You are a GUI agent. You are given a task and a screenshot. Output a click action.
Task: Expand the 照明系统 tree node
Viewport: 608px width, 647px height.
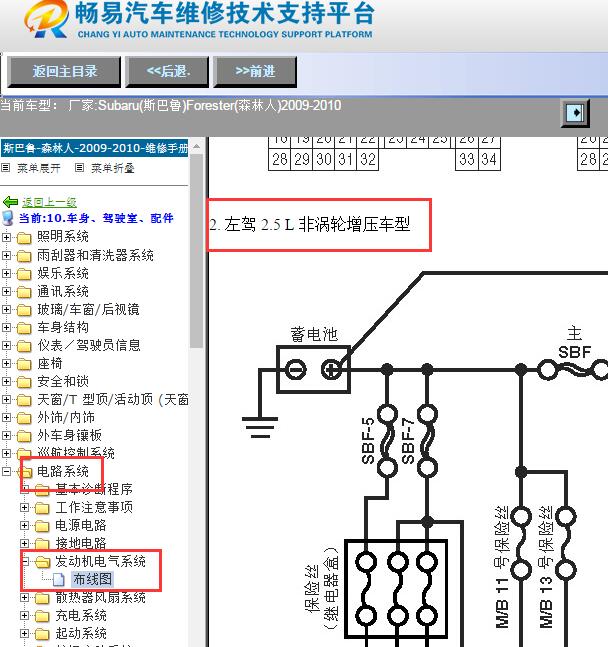6,237
